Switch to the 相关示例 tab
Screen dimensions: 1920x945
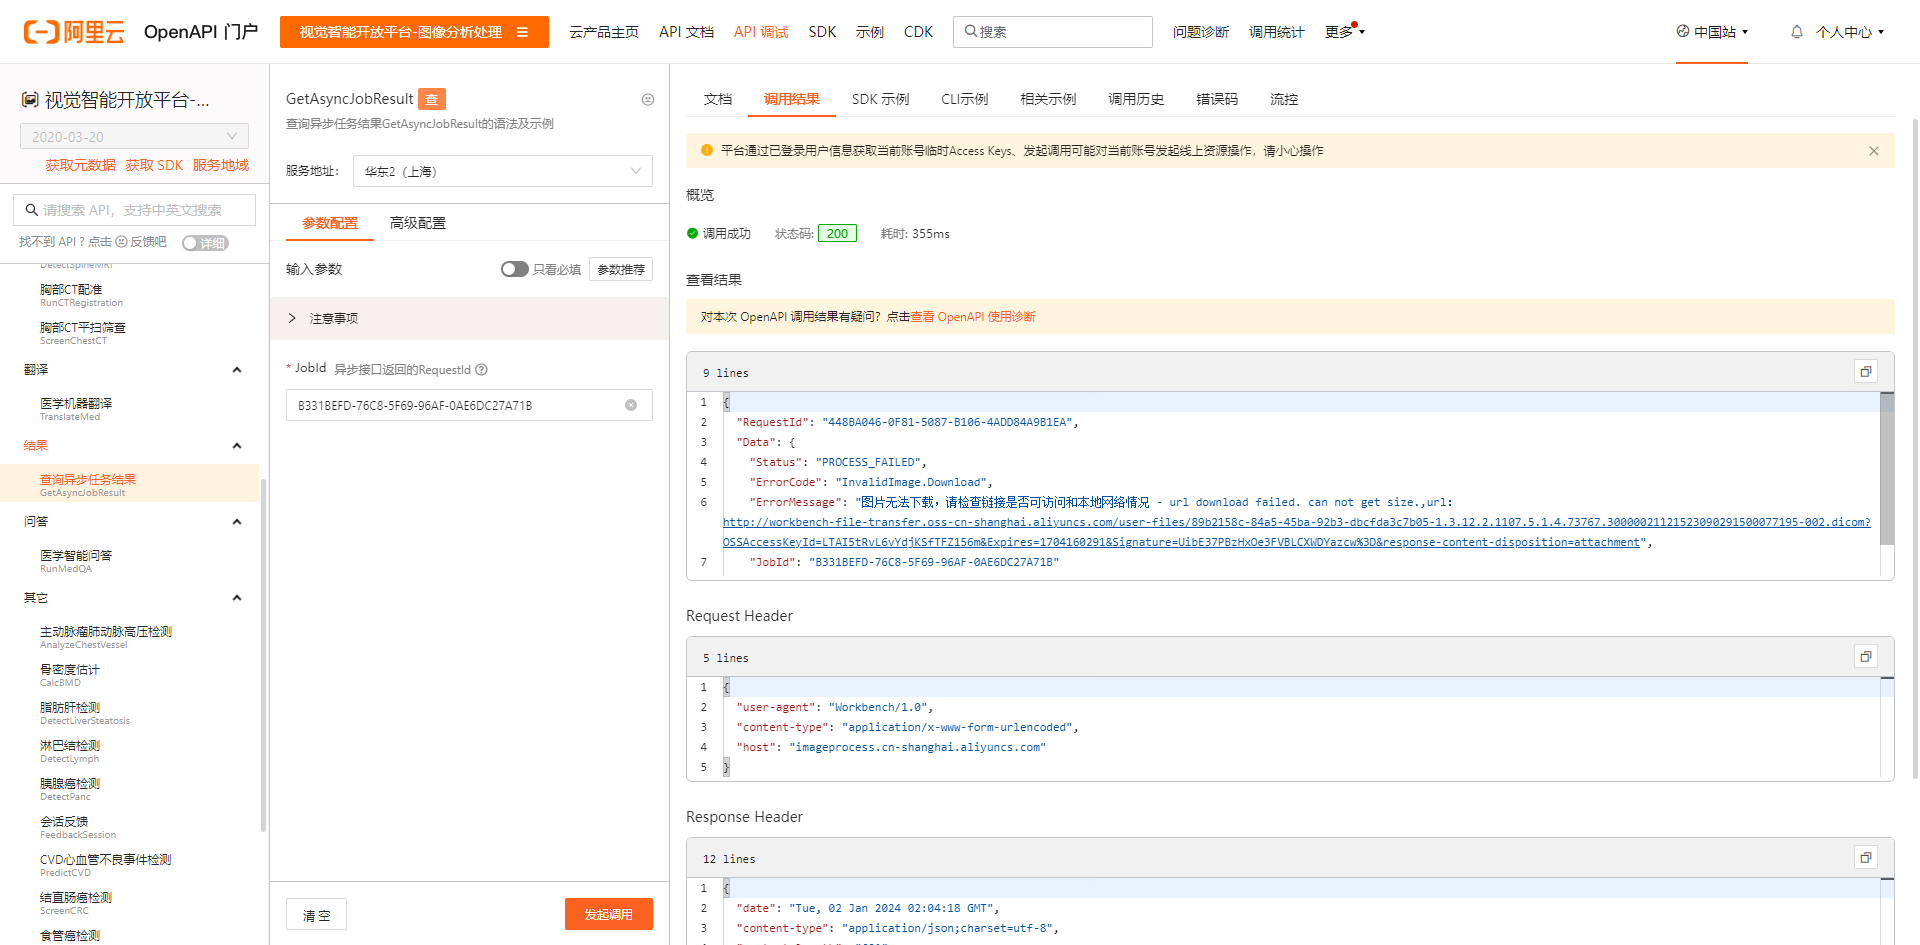(1048, 99)
